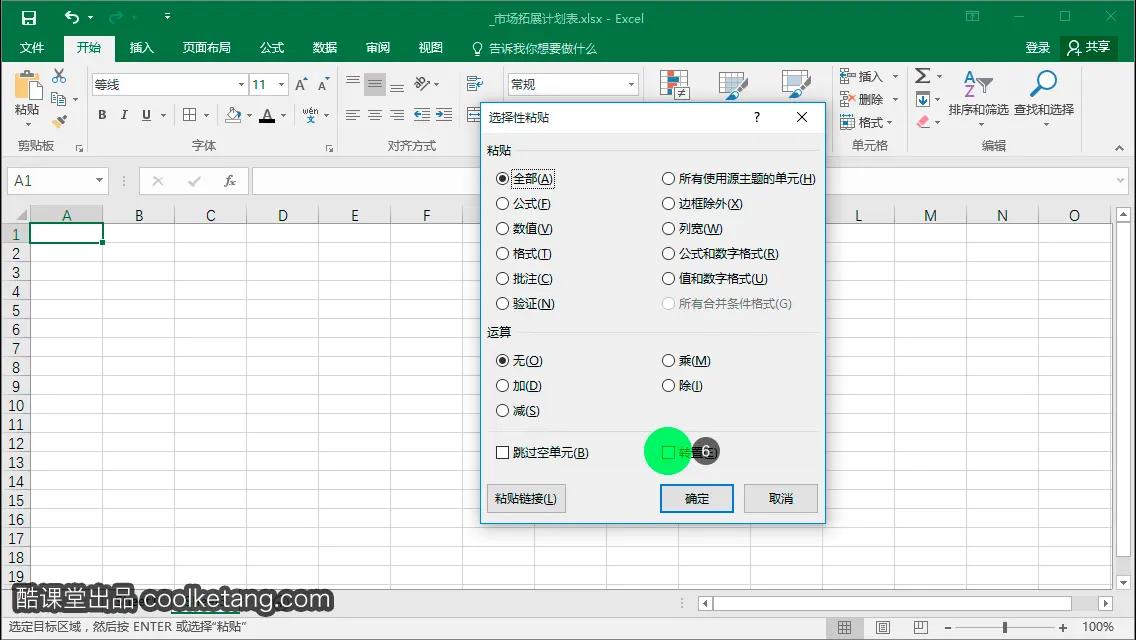Click the Cut scissors icon
Image resolution: width=1136 pixels, height=640 pixels.
[x=59, y=75]
